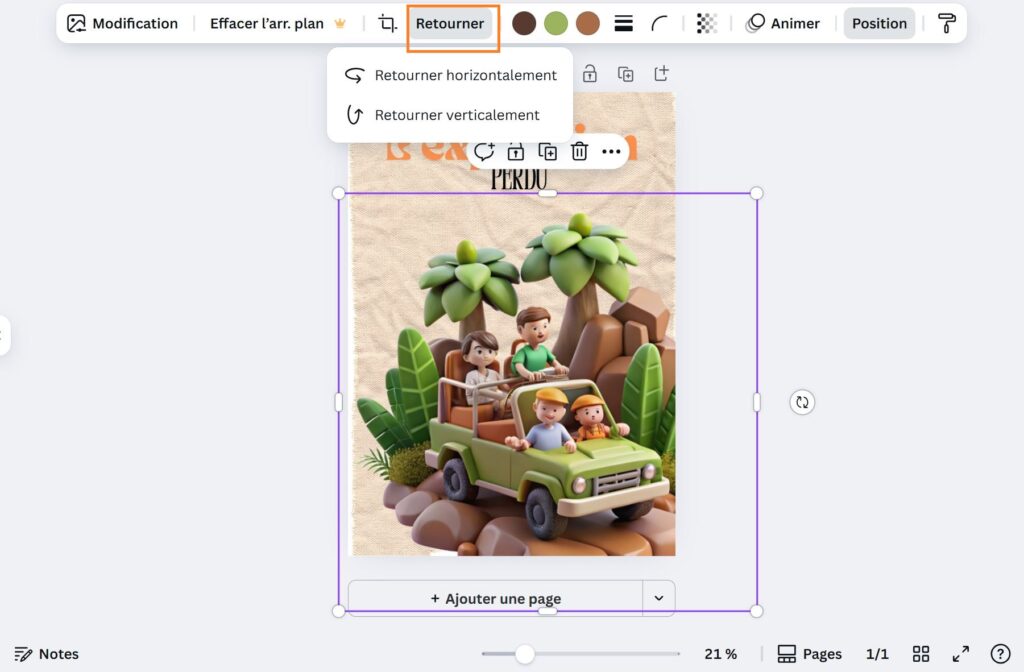The image size is (1024, 672).
Task: Click the page lock icon above the page
Action: [590, 74]
